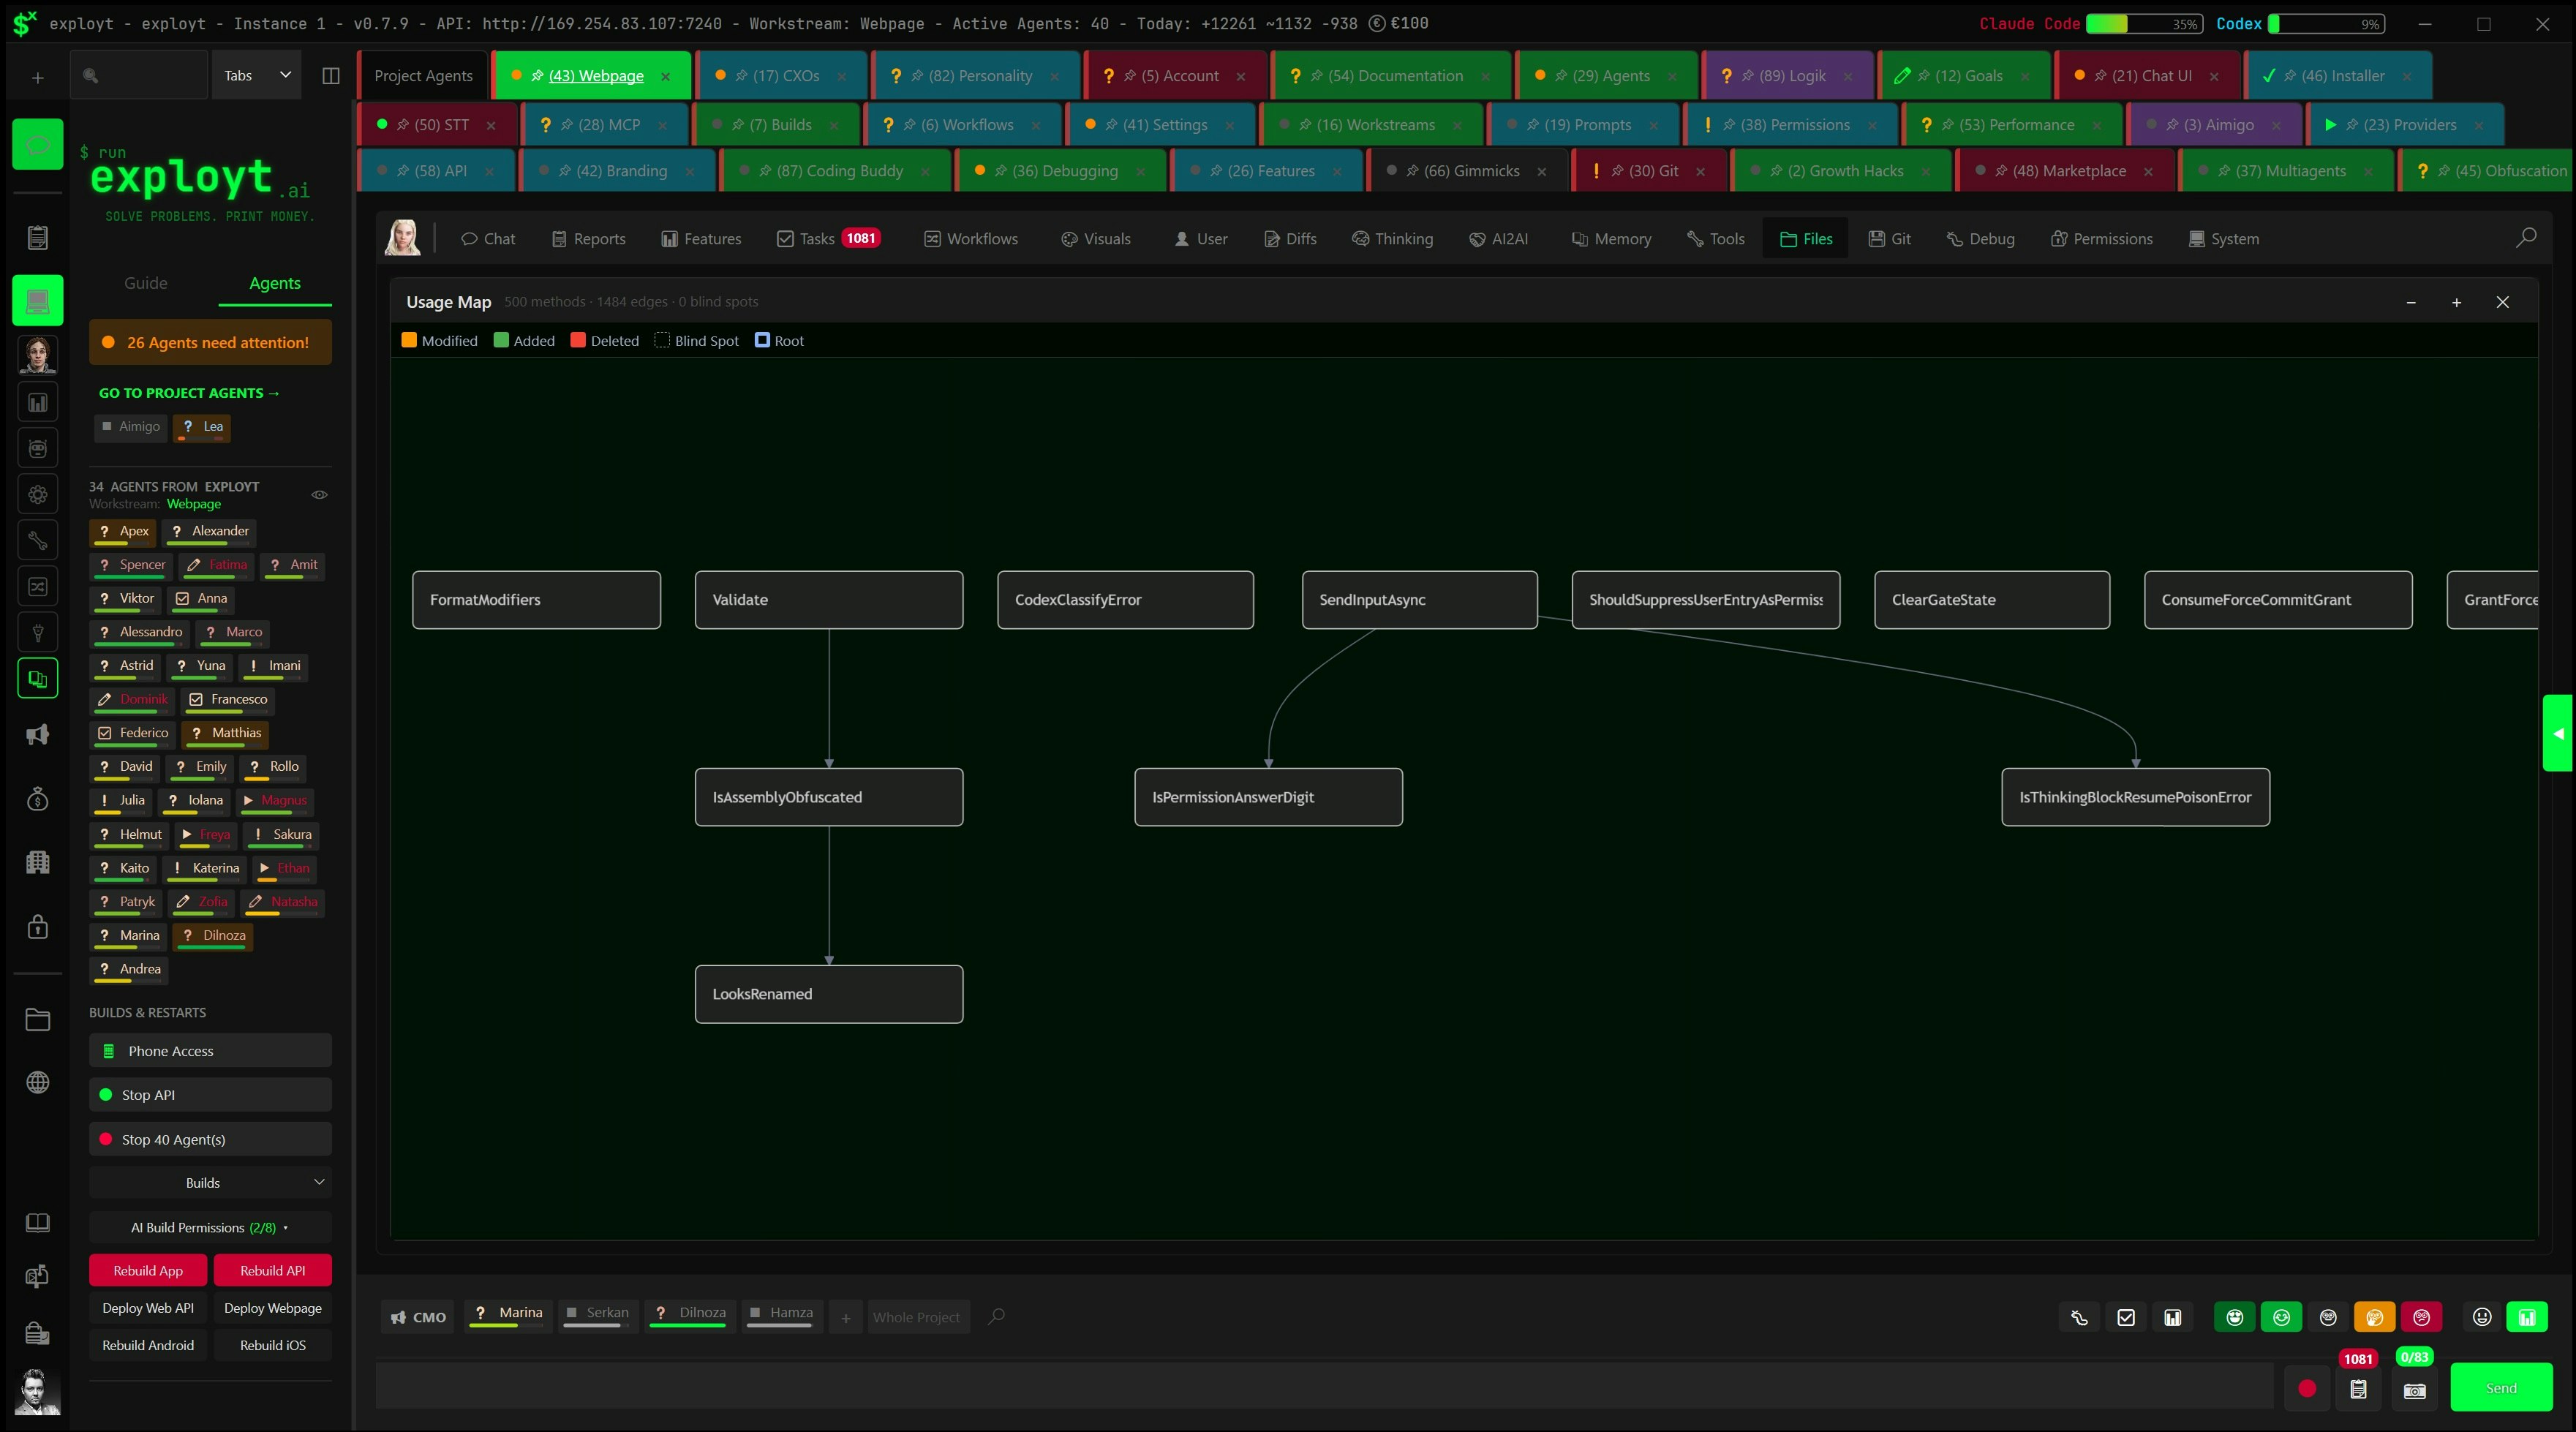
Task: Open the Tasks tab with 1081 badge
Action: [829, 238]
